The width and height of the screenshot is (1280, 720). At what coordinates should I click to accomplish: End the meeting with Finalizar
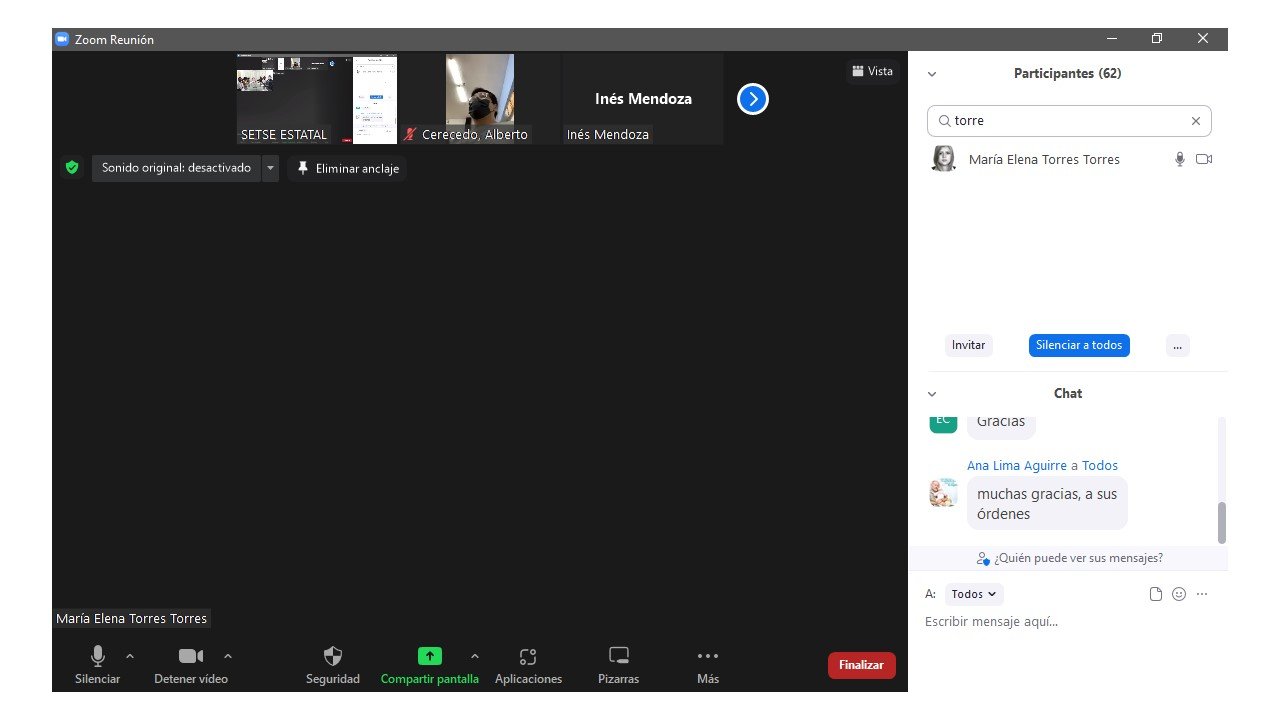861,665
